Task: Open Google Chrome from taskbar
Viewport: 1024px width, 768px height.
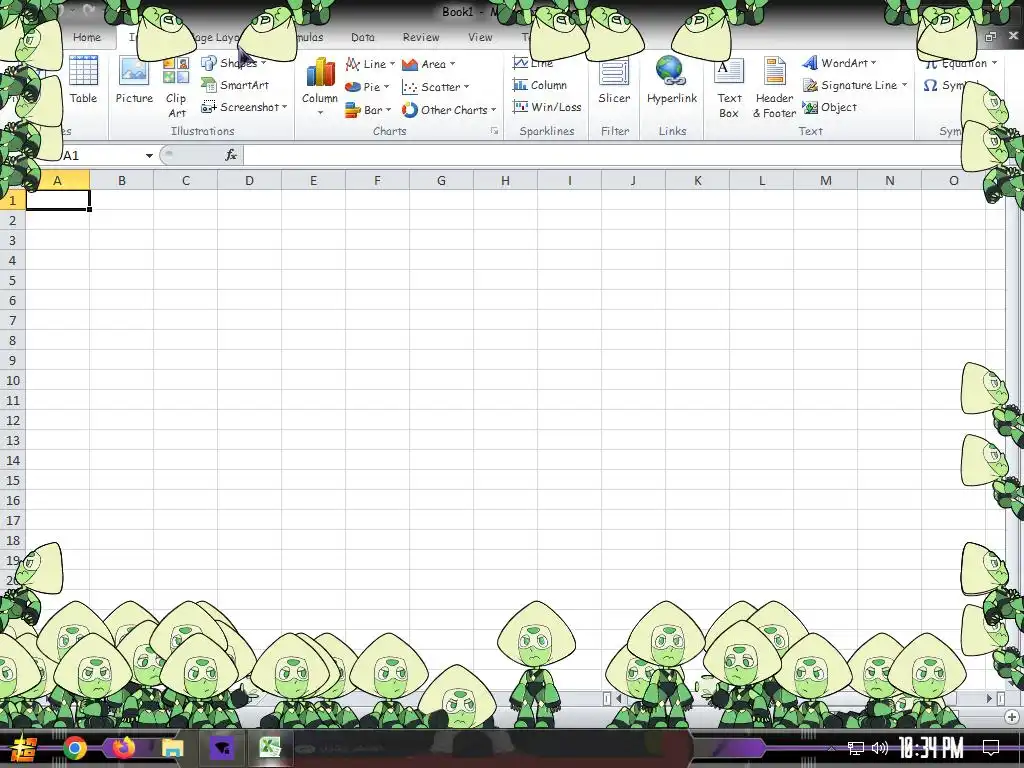Action: 74,748
